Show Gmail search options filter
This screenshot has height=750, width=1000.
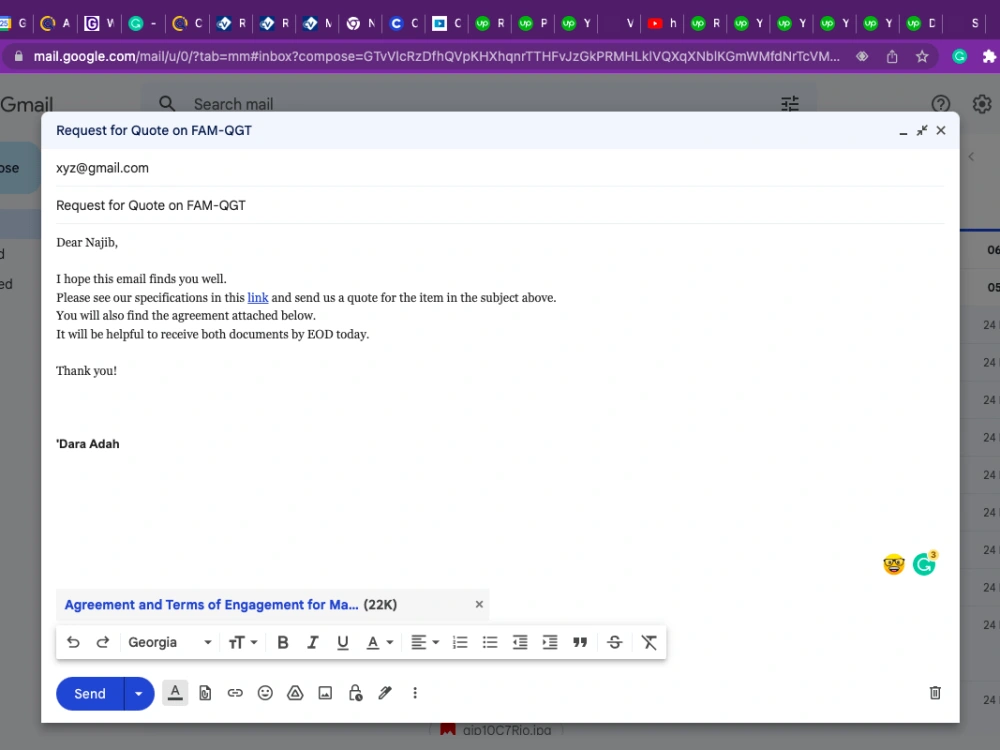pos(790,103)
